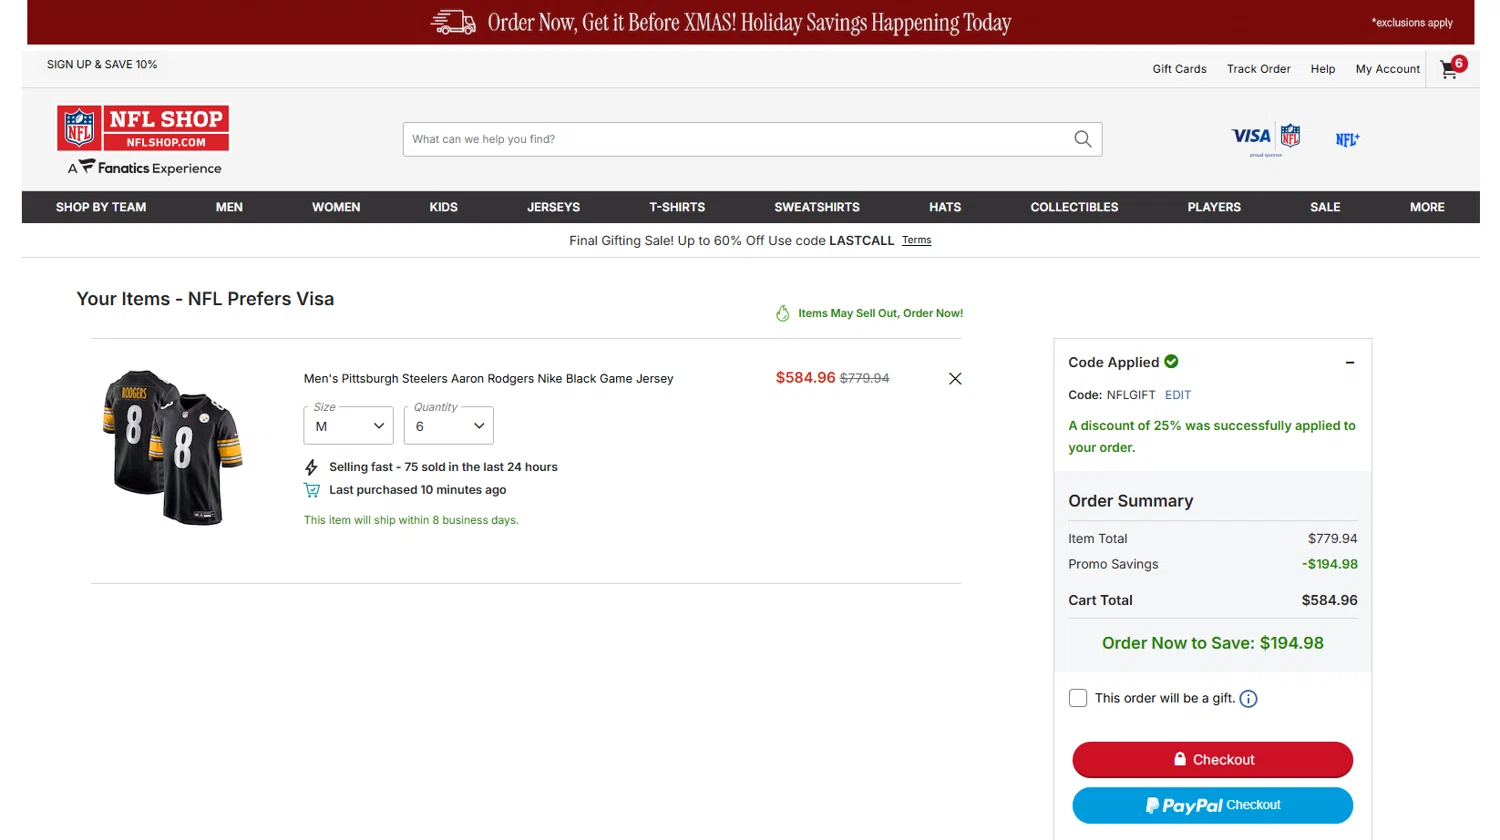1500x840 pixels.
Task: Open the Gift Cards link
Action: pyautogui.click(x=1179, y=69)
